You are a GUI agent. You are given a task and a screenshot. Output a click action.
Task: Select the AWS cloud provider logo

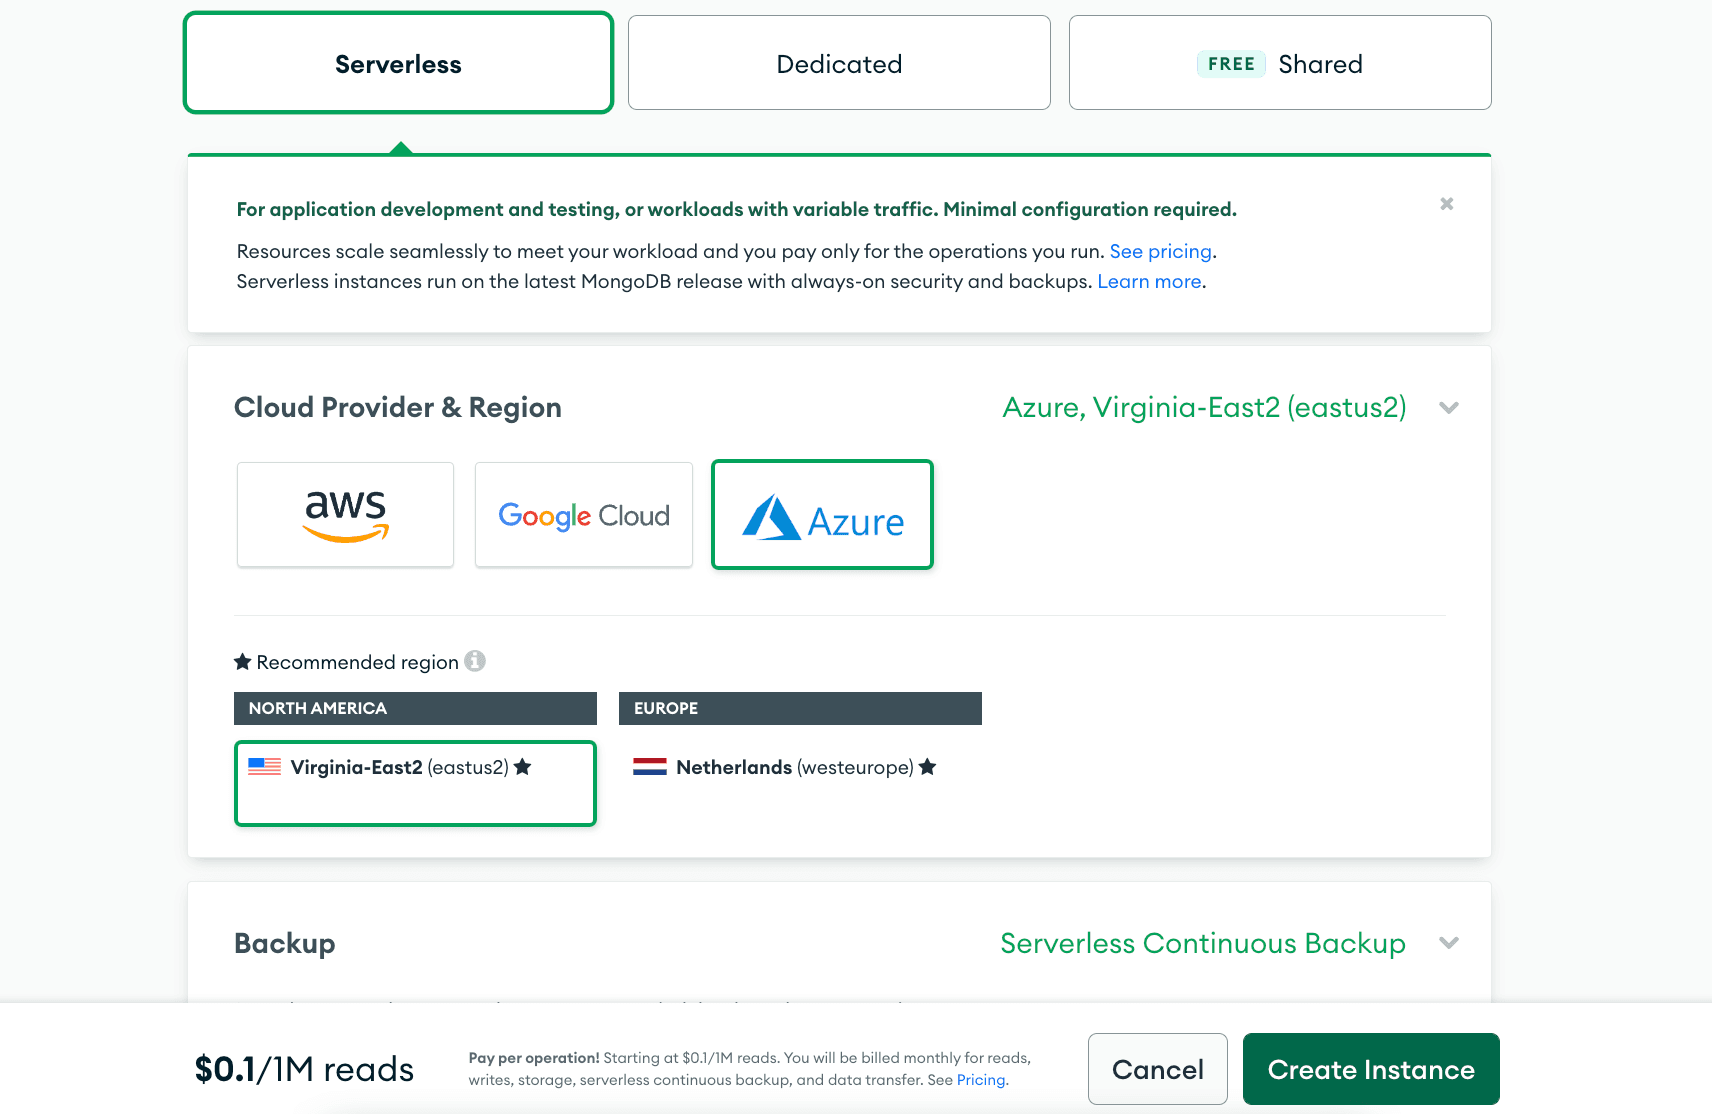345,515
